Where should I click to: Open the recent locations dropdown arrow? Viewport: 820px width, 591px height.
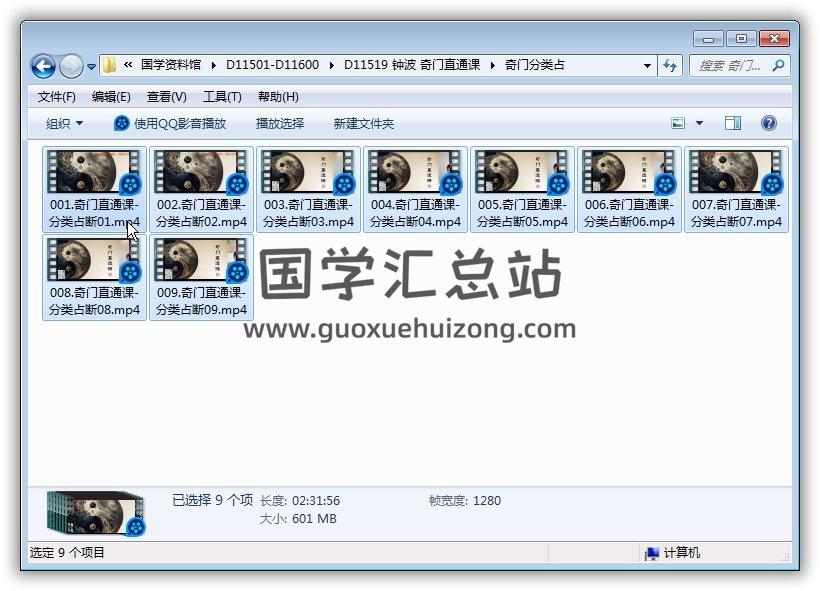[x=91, y=67]
